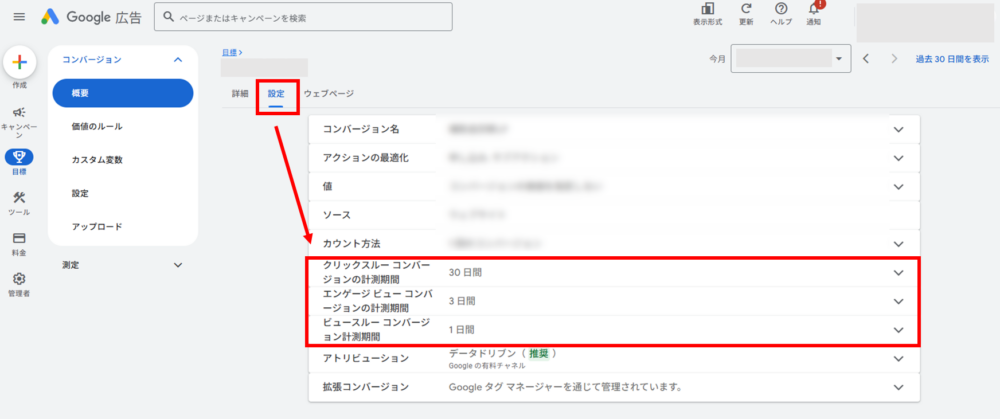Click the 更新 refresh icon
1000x419 pixels.
tap(746, 9)
